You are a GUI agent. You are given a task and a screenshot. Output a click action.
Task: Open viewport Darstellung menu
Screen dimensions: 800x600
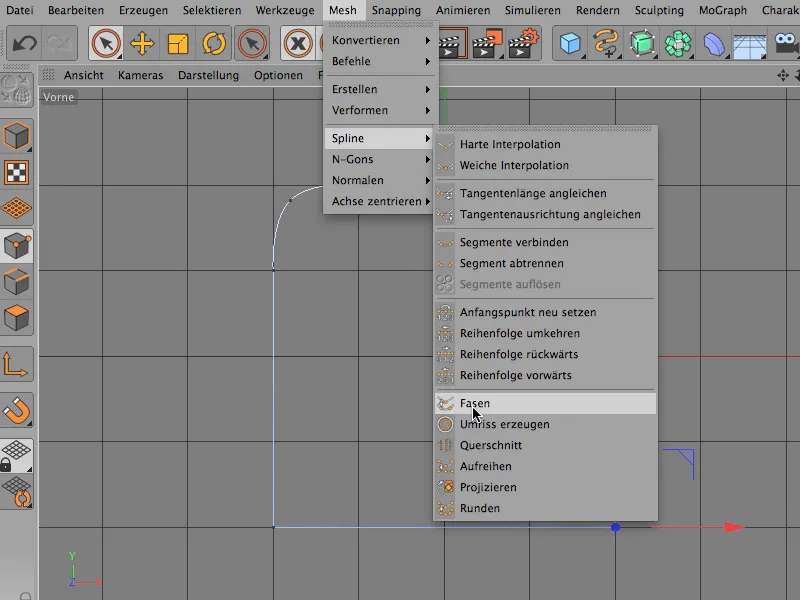tap(208, 76)
